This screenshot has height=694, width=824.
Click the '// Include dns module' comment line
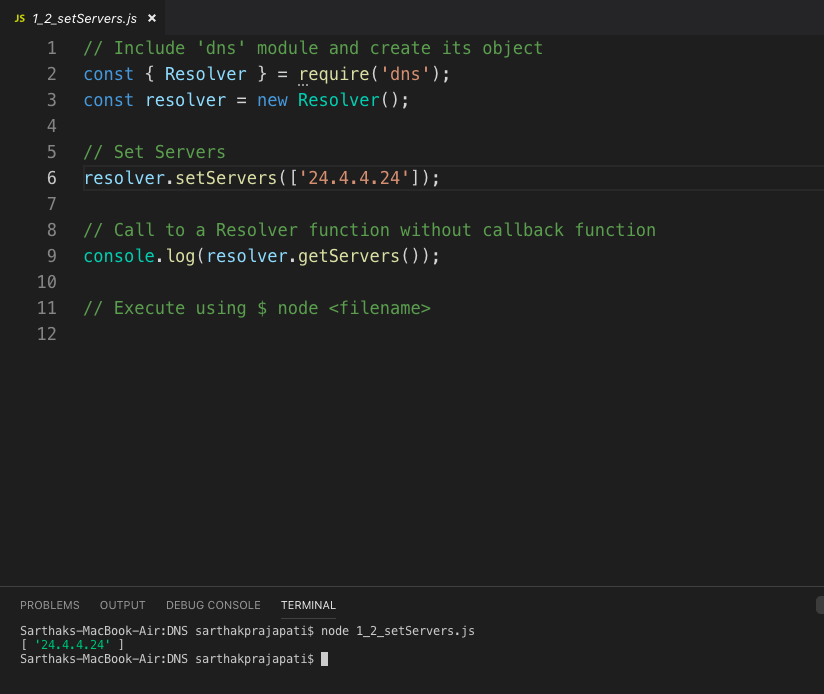coord(313,48)
